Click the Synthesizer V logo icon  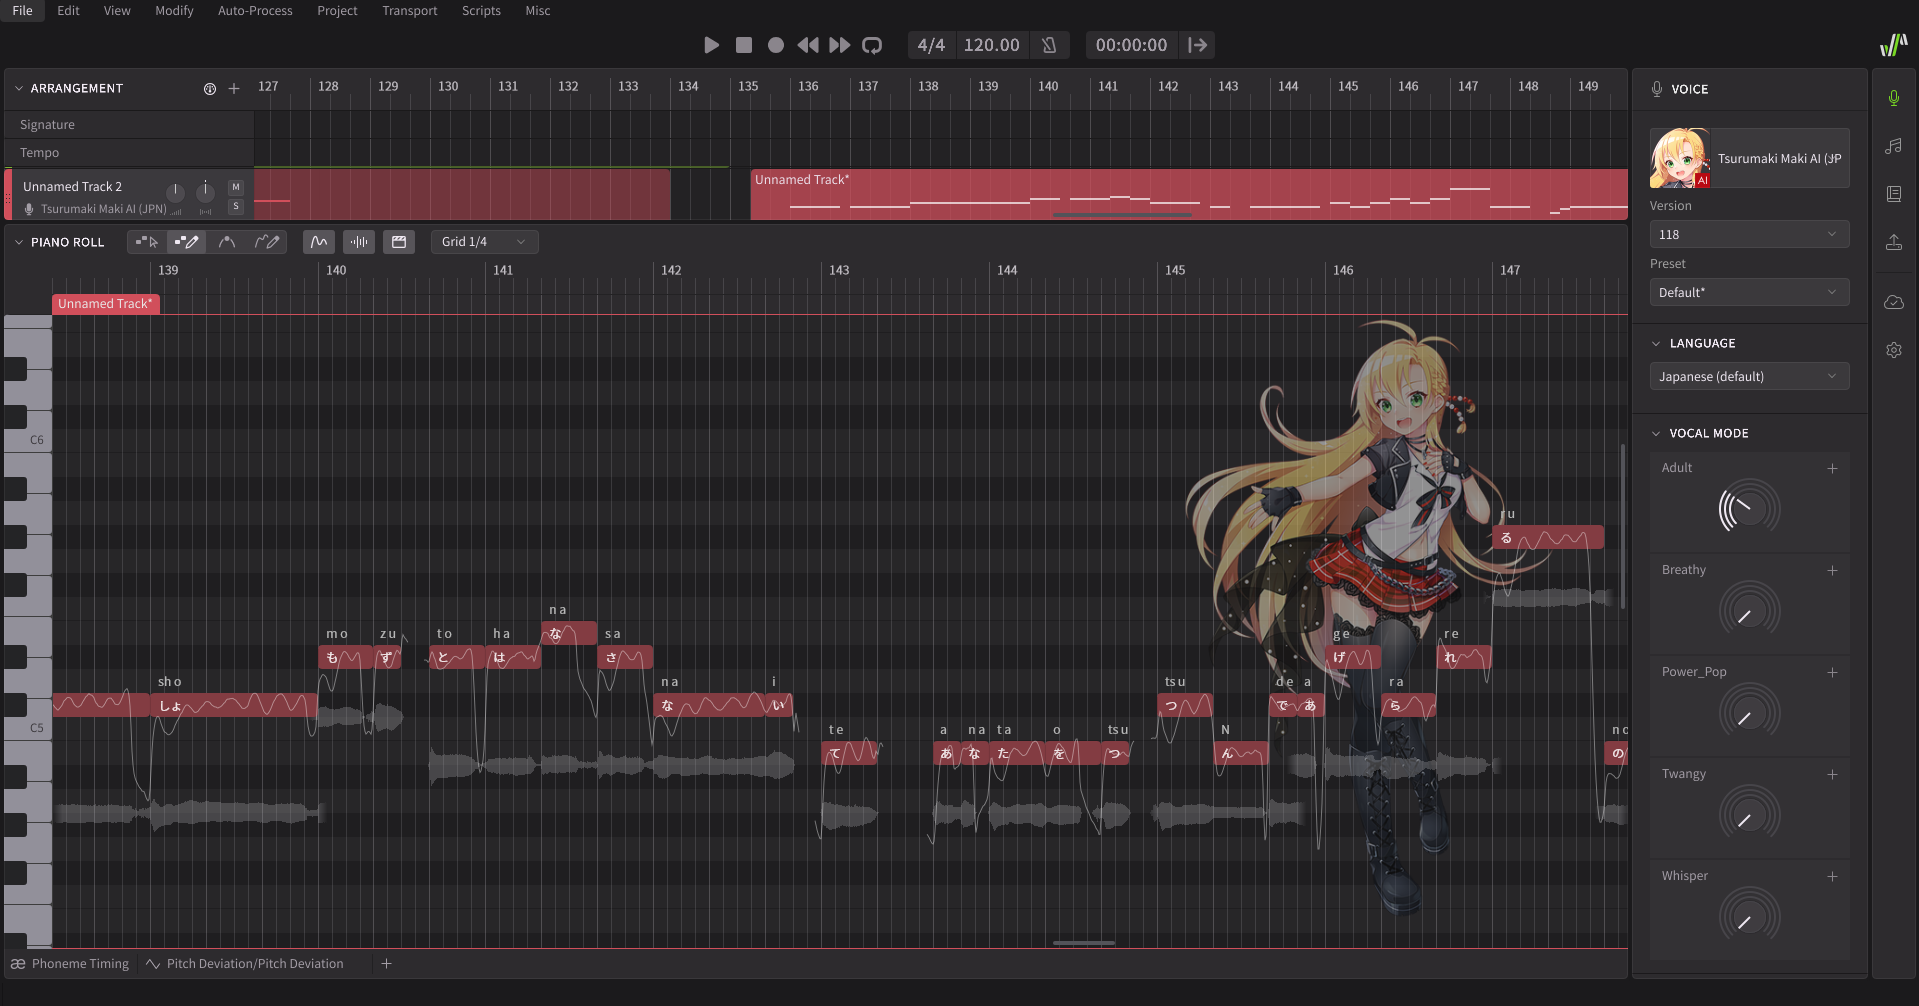(1893, 45)
